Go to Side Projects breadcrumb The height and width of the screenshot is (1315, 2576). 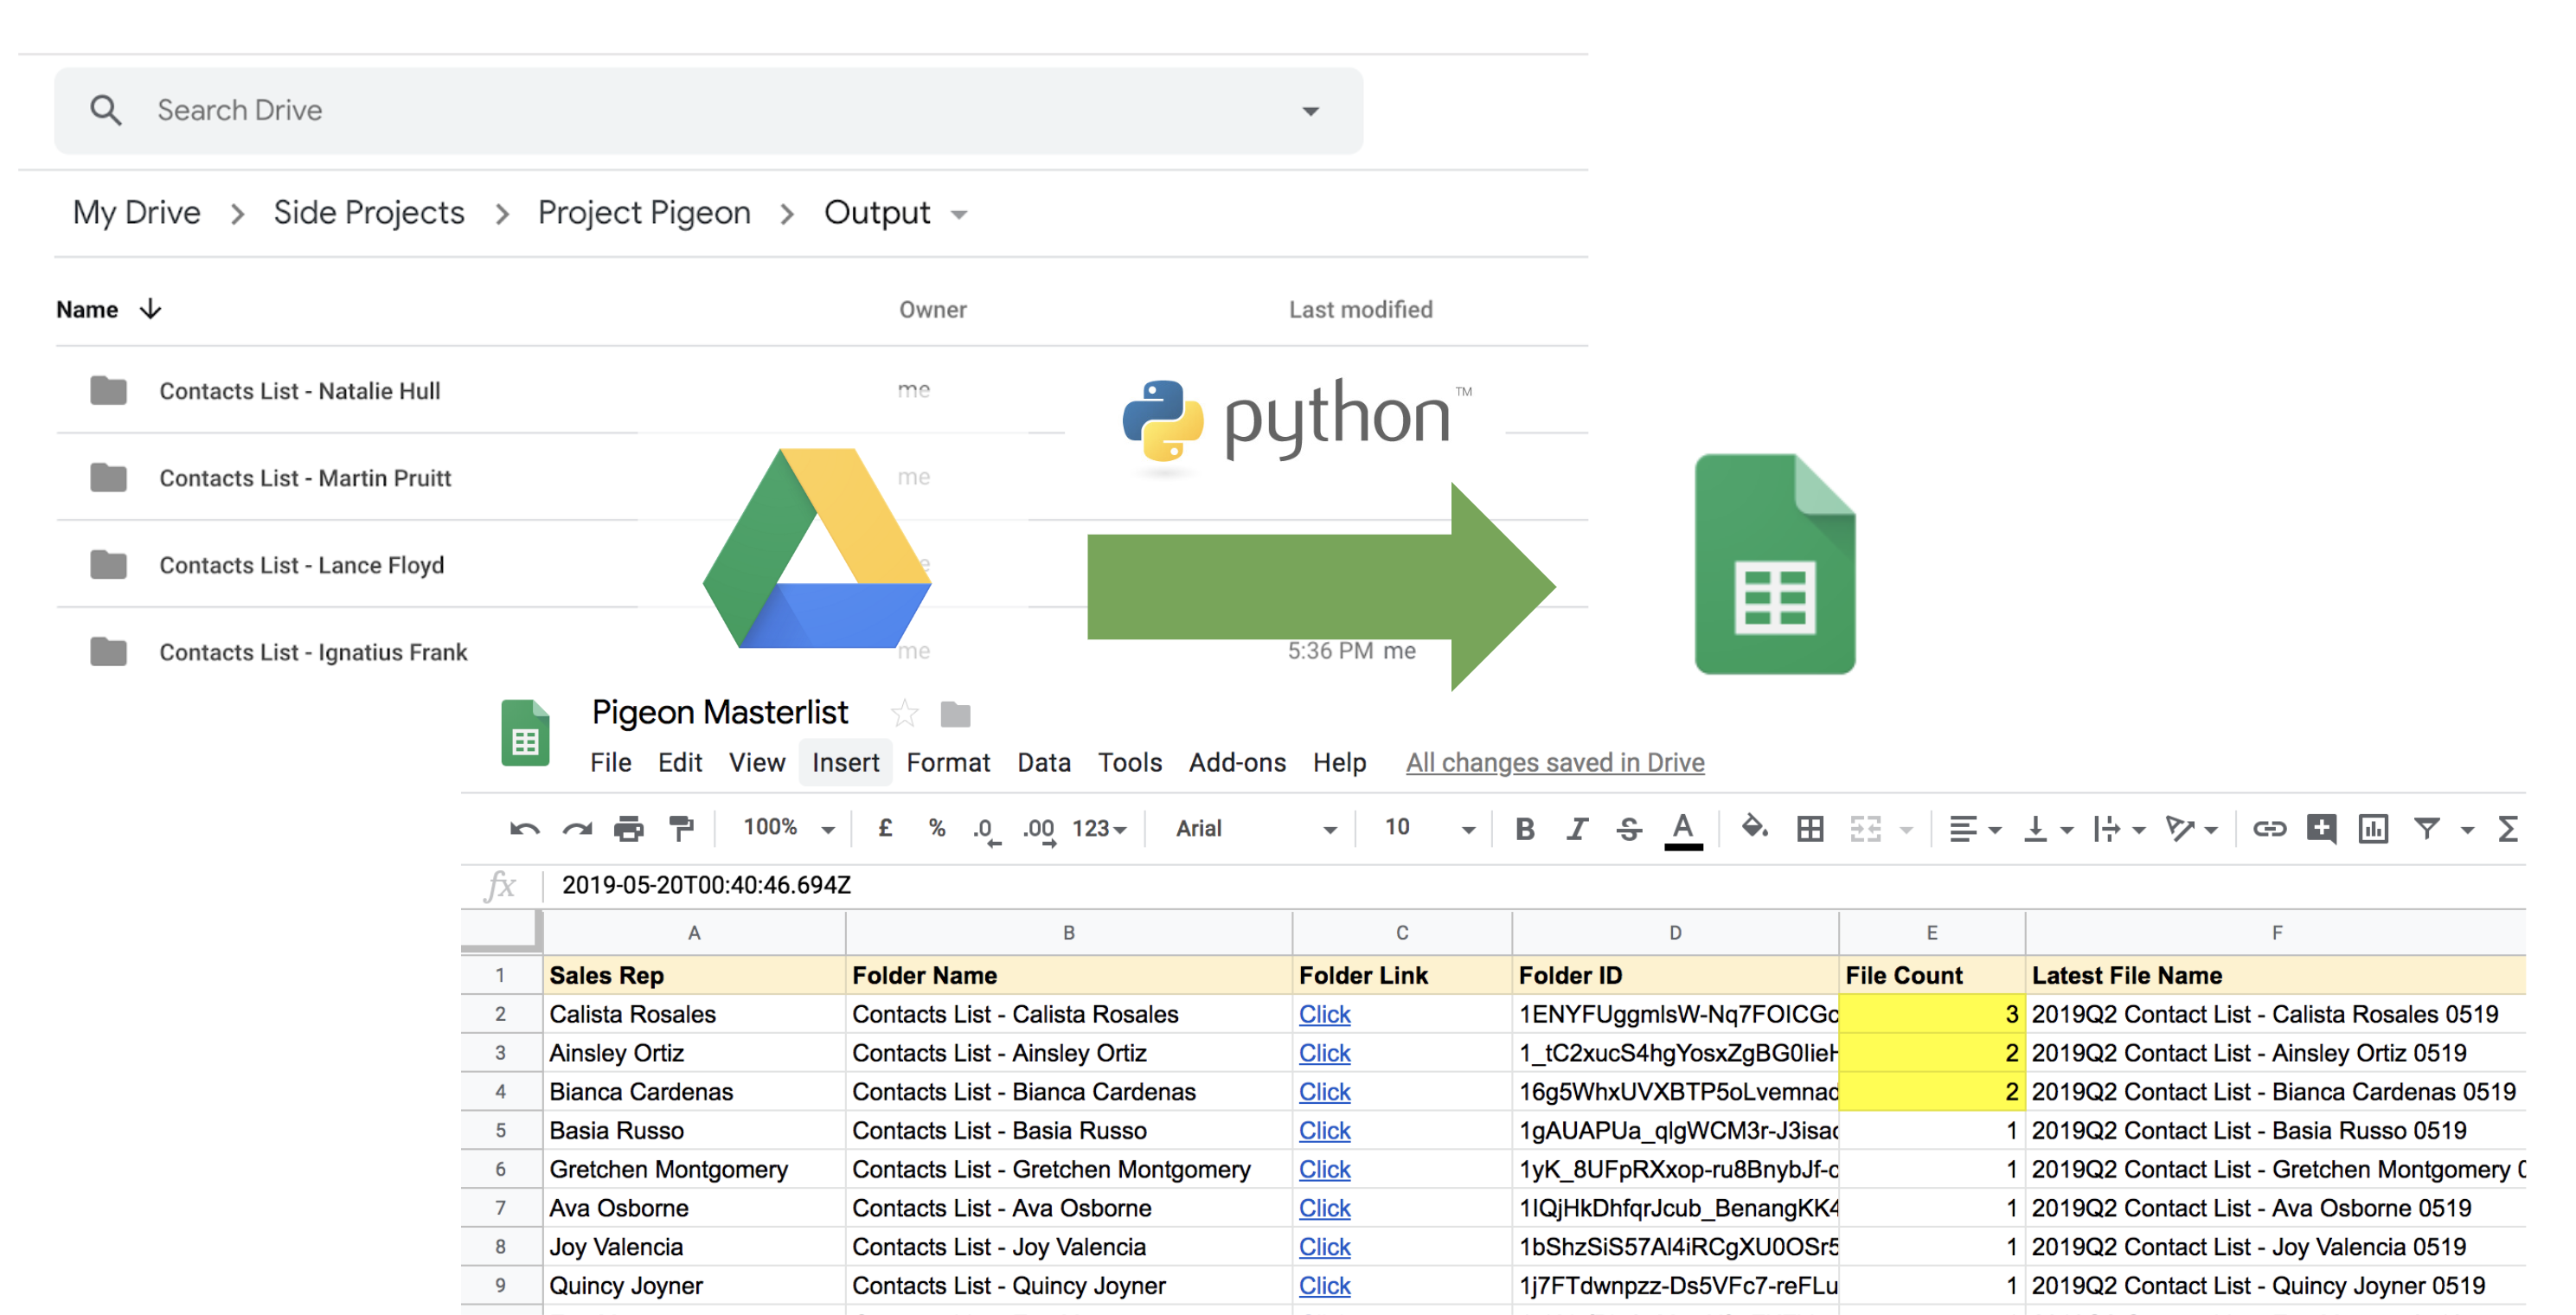click(369, 212)
